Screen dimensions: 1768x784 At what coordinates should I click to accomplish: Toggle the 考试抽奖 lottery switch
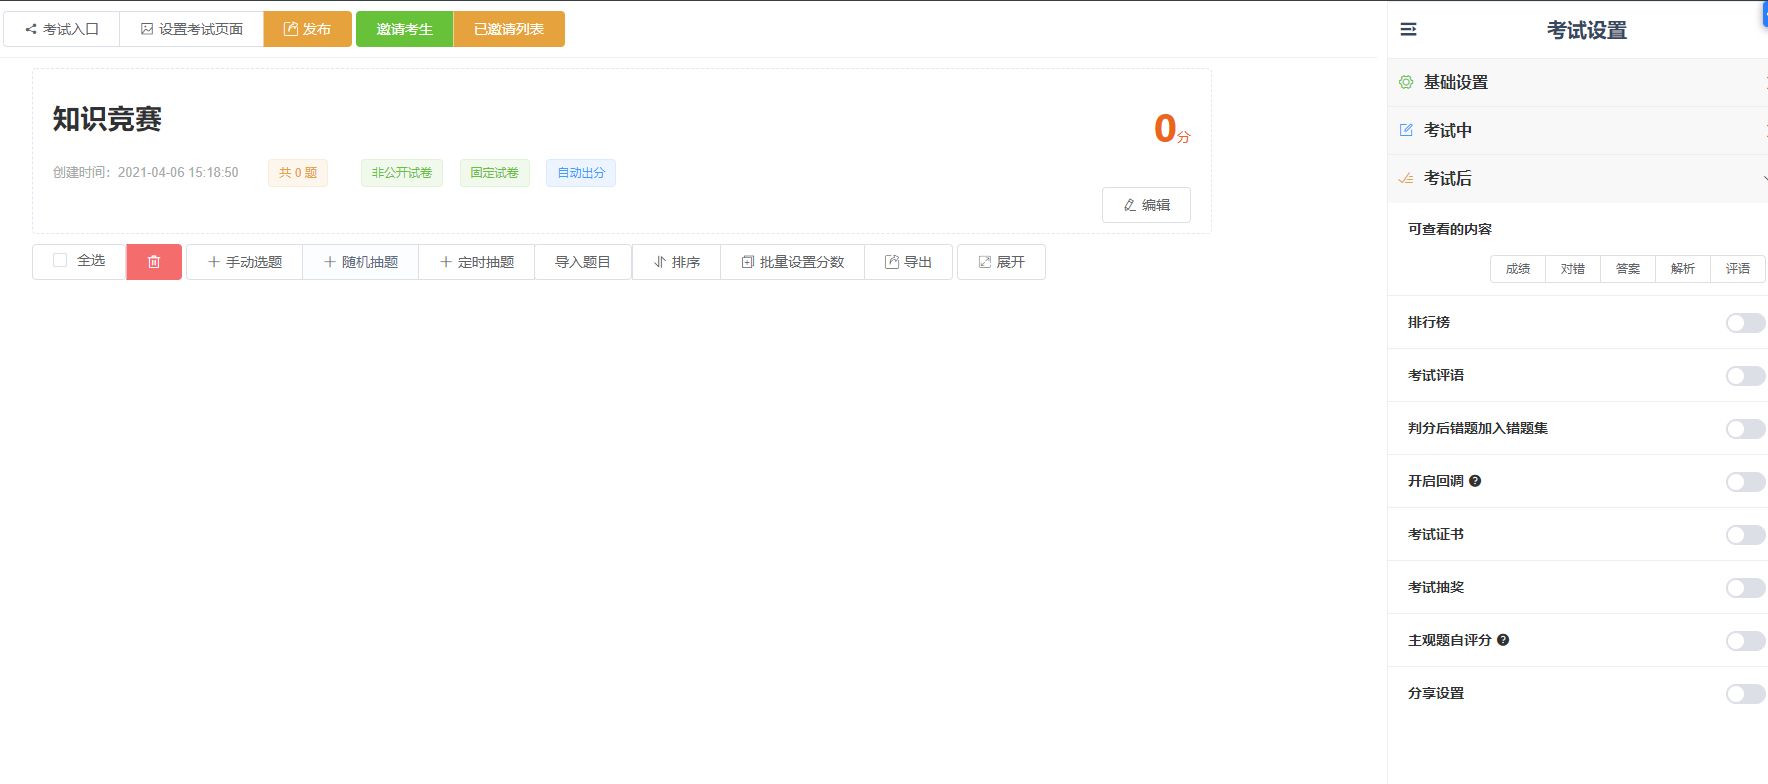[x=1746, y=588]
